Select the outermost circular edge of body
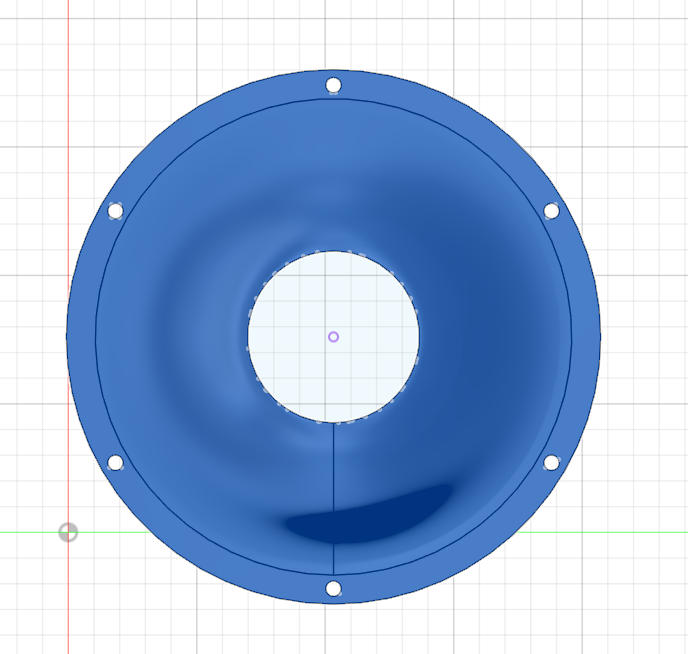This screenshot has width=688, height=654. pyautogui.click(x=67, y=337)
